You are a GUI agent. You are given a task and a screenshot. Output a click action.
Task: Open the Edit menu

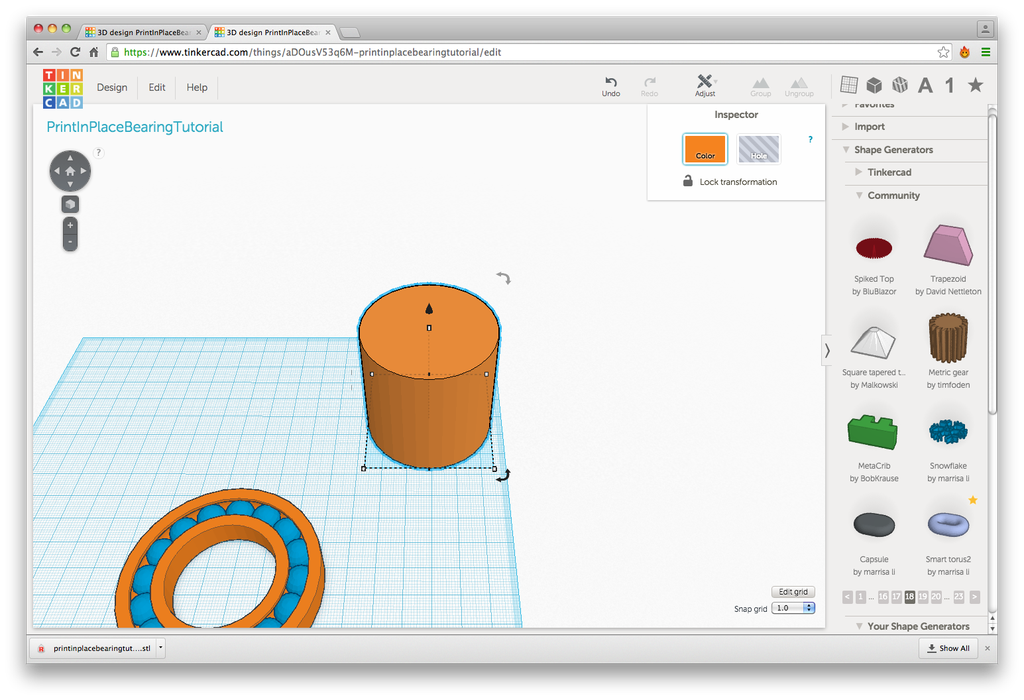pos(157,88)
